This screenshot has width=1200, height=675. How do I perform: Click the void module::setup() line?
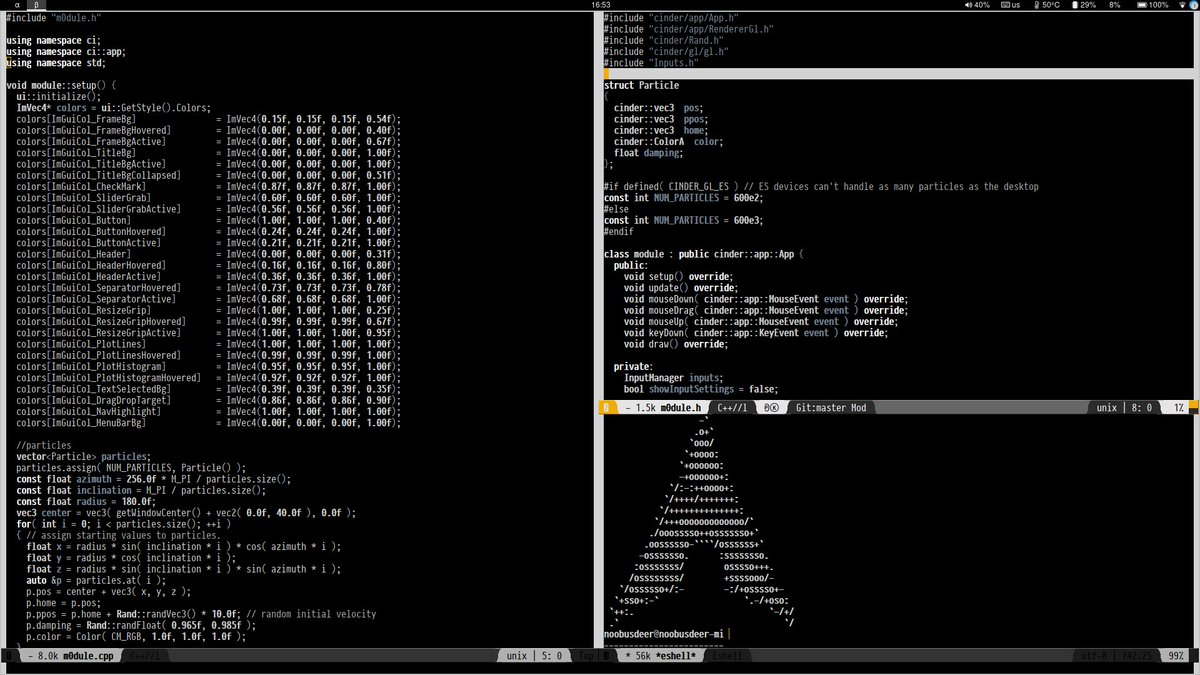61,85
